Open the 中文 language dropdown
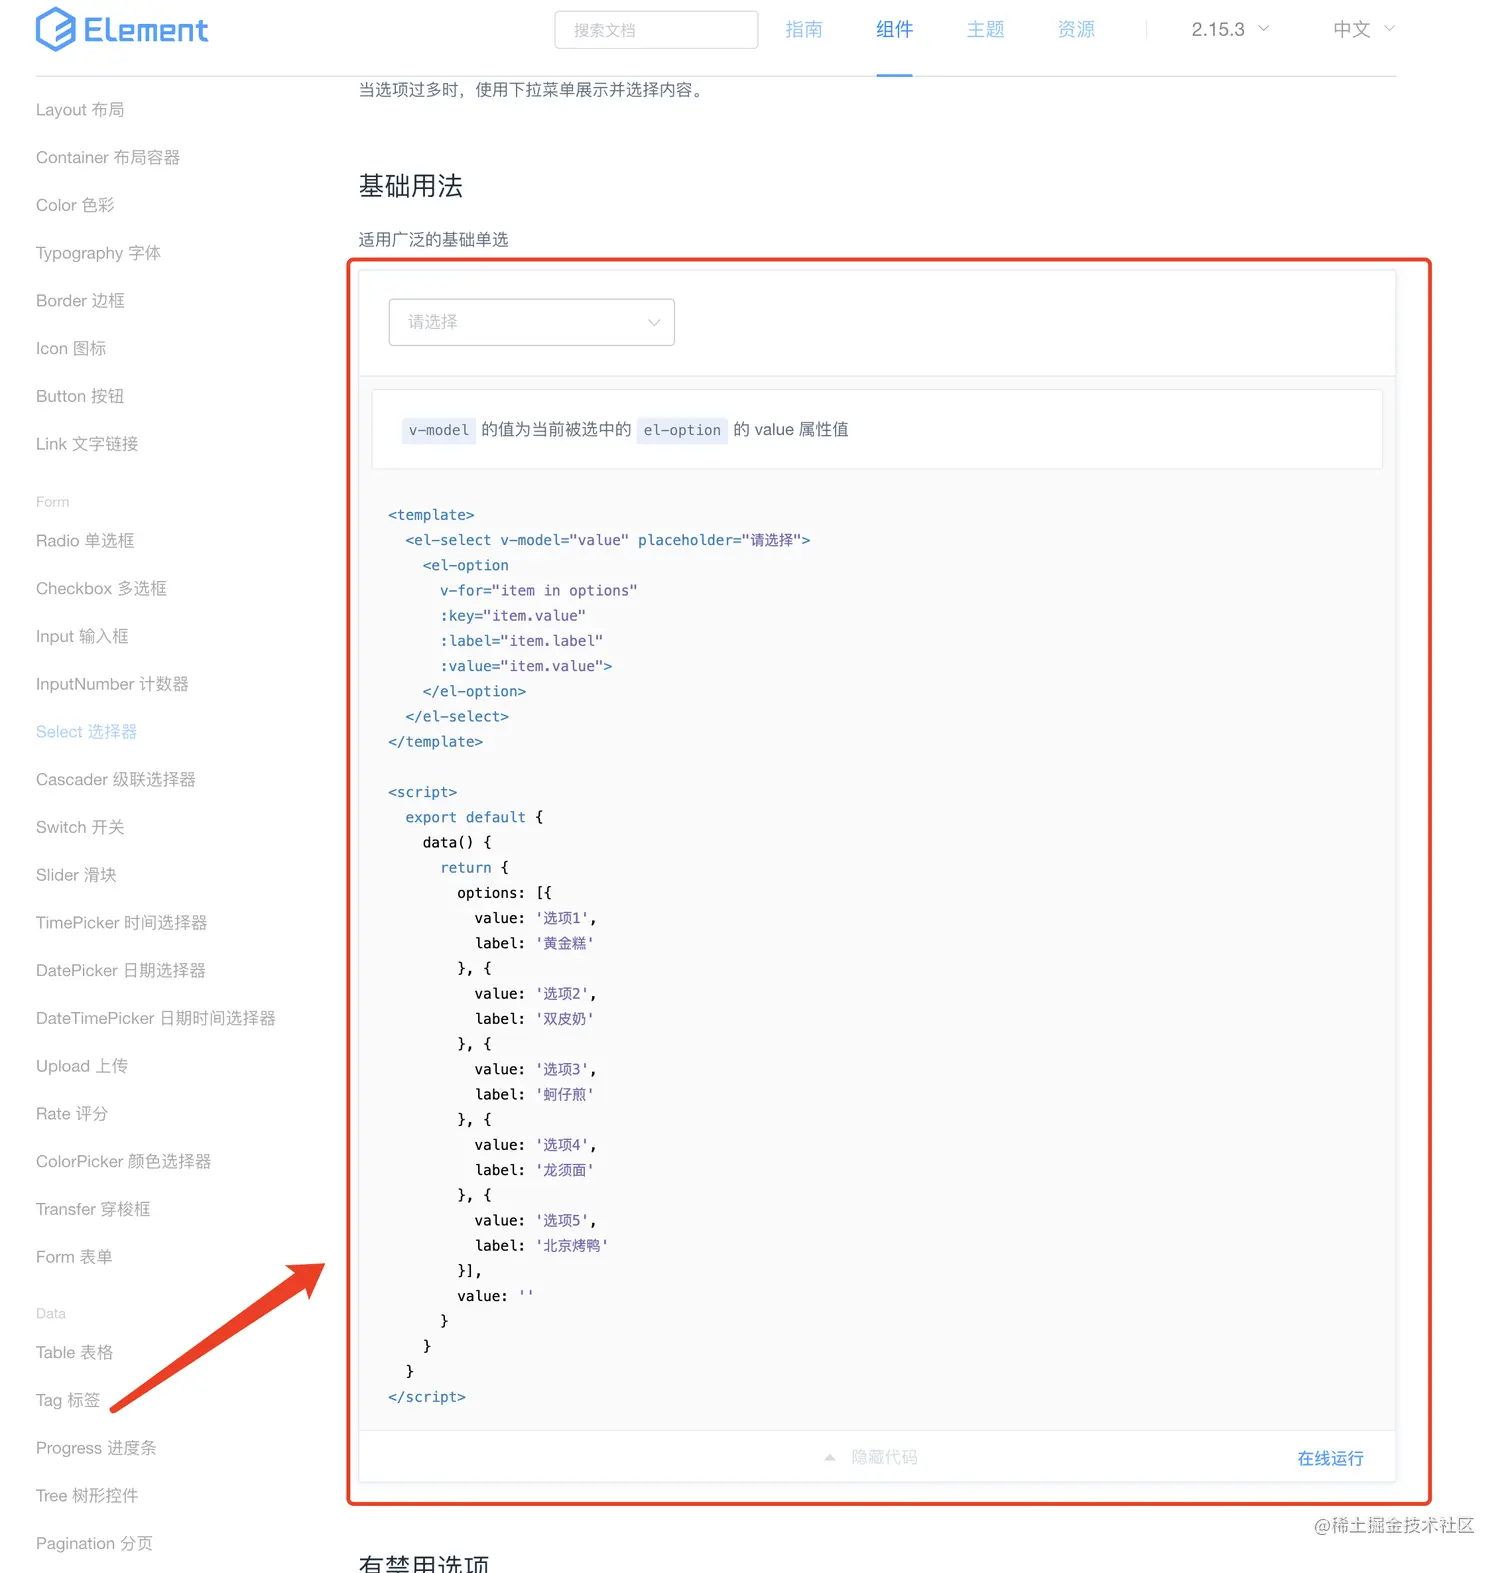The height and width of the screenshot is (1573, 1512). 1363,29
